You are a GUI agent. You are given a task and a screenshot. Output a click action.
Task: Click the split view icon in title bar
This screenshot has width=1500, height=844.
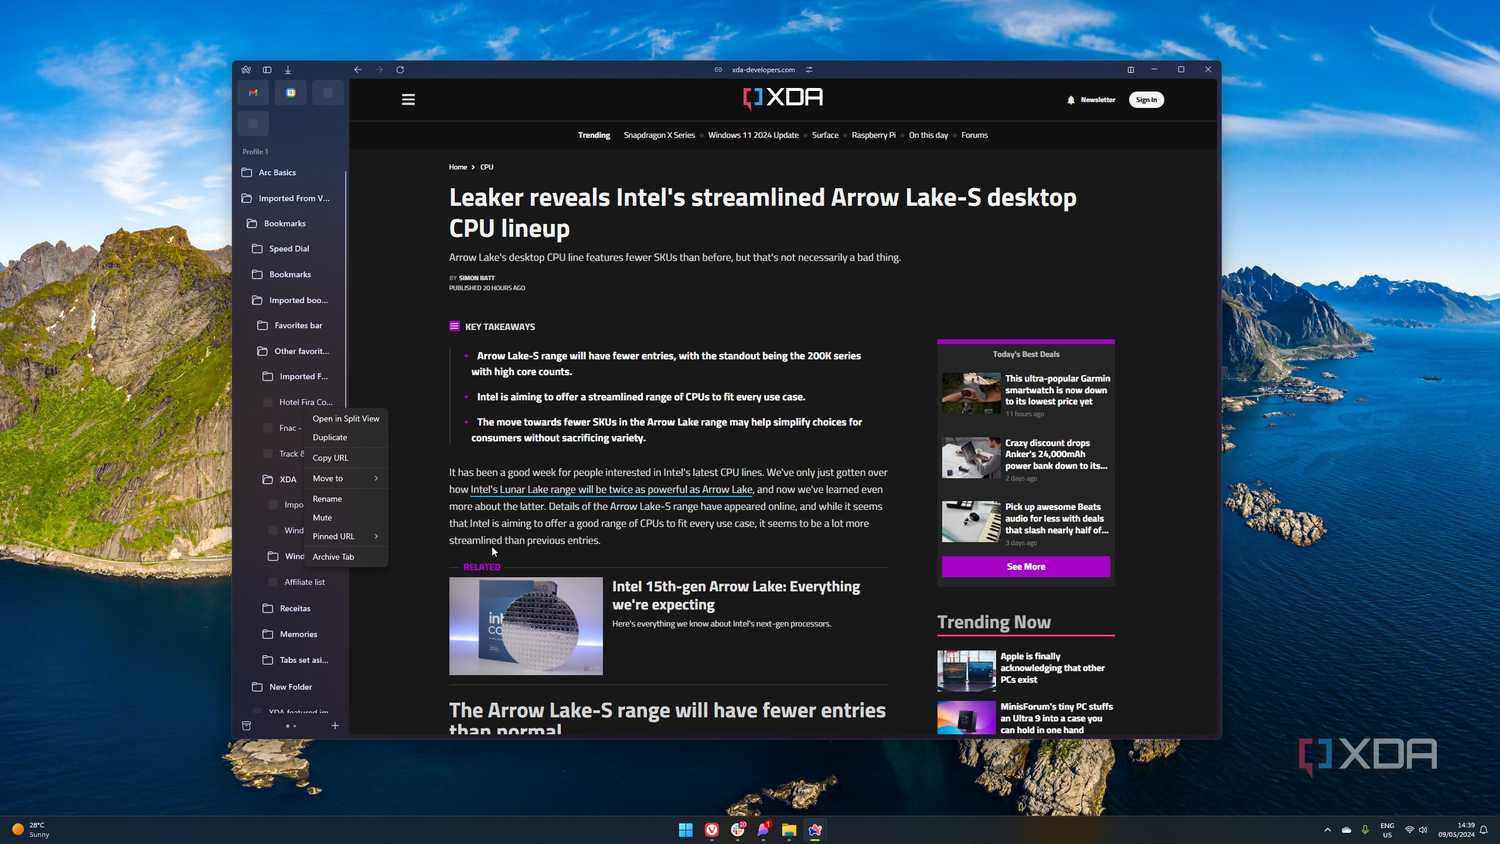[x=1131, y=70]
